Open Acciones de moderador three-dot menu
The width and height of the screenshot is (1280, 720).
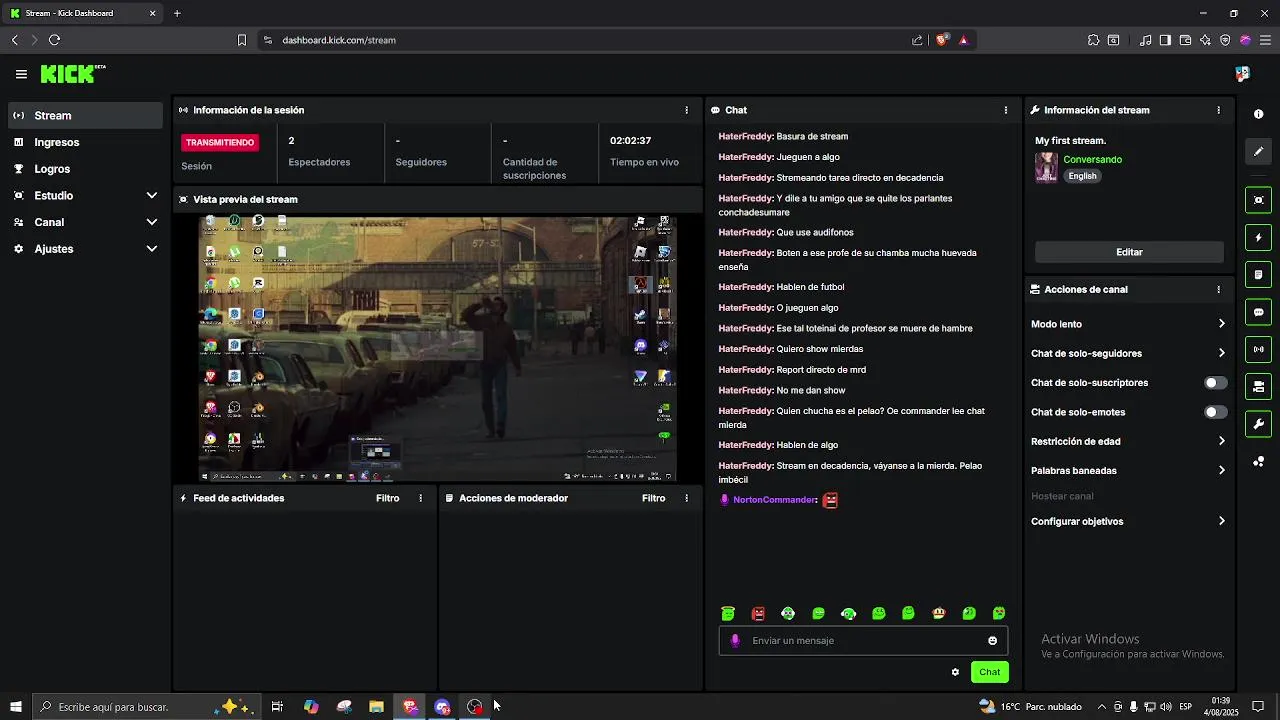[x=686, y=498]
